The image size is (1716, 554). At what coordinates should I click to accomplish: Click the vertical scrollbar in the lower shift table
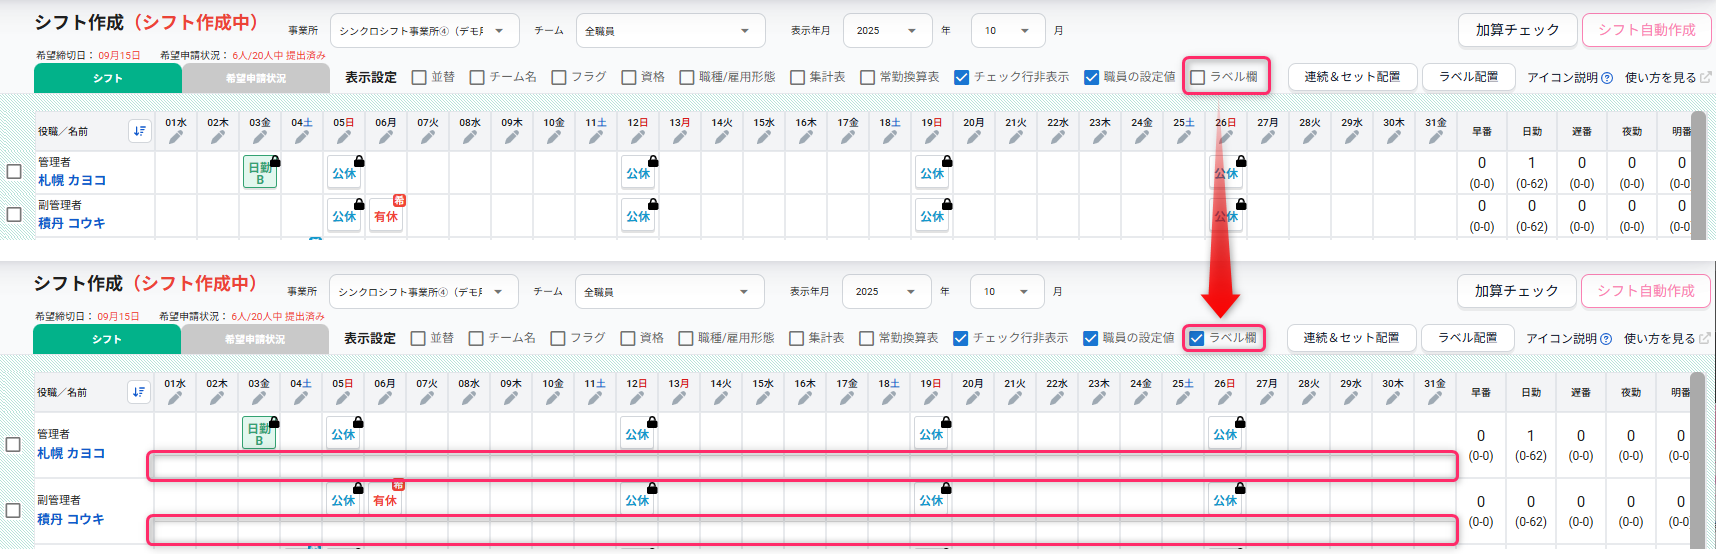click(x=1697, y=460)
